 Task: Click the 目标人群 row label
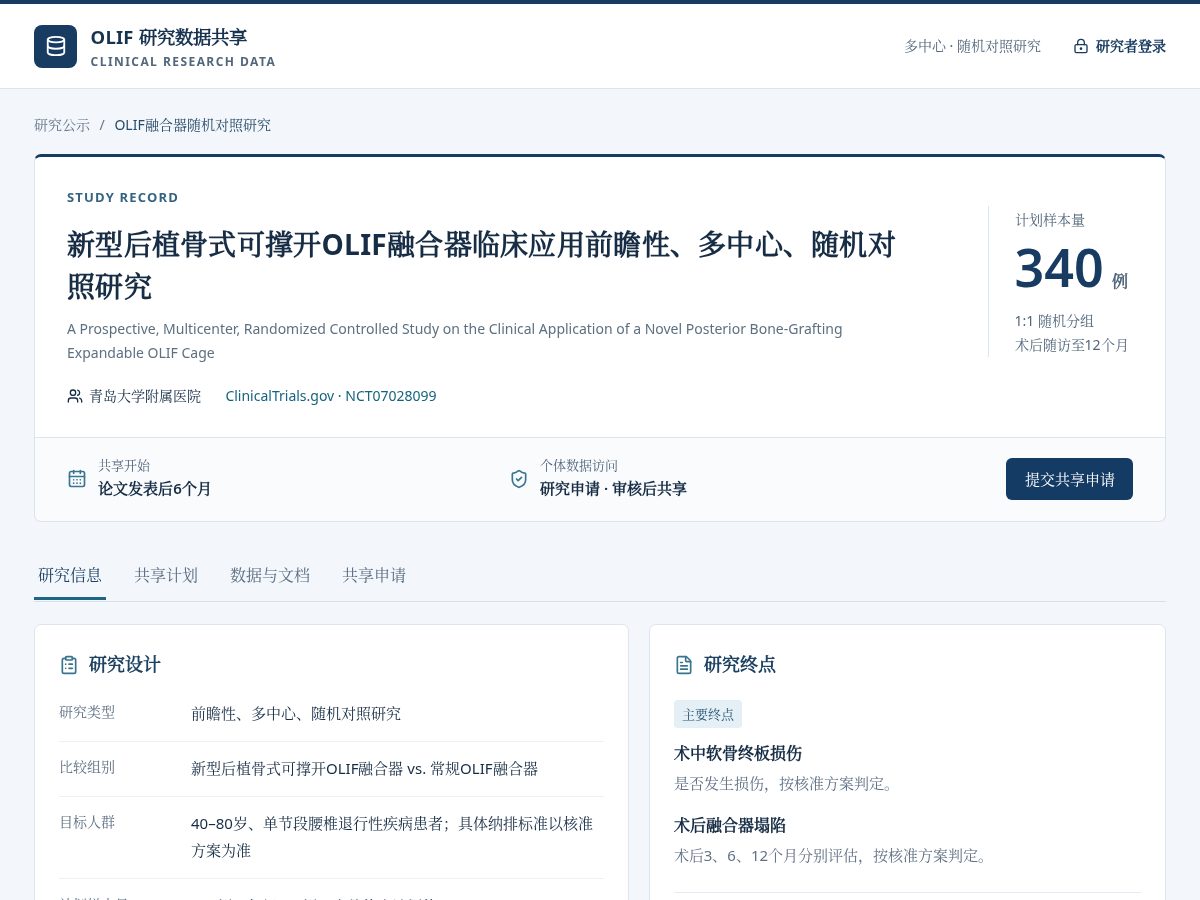coord(87,822)
